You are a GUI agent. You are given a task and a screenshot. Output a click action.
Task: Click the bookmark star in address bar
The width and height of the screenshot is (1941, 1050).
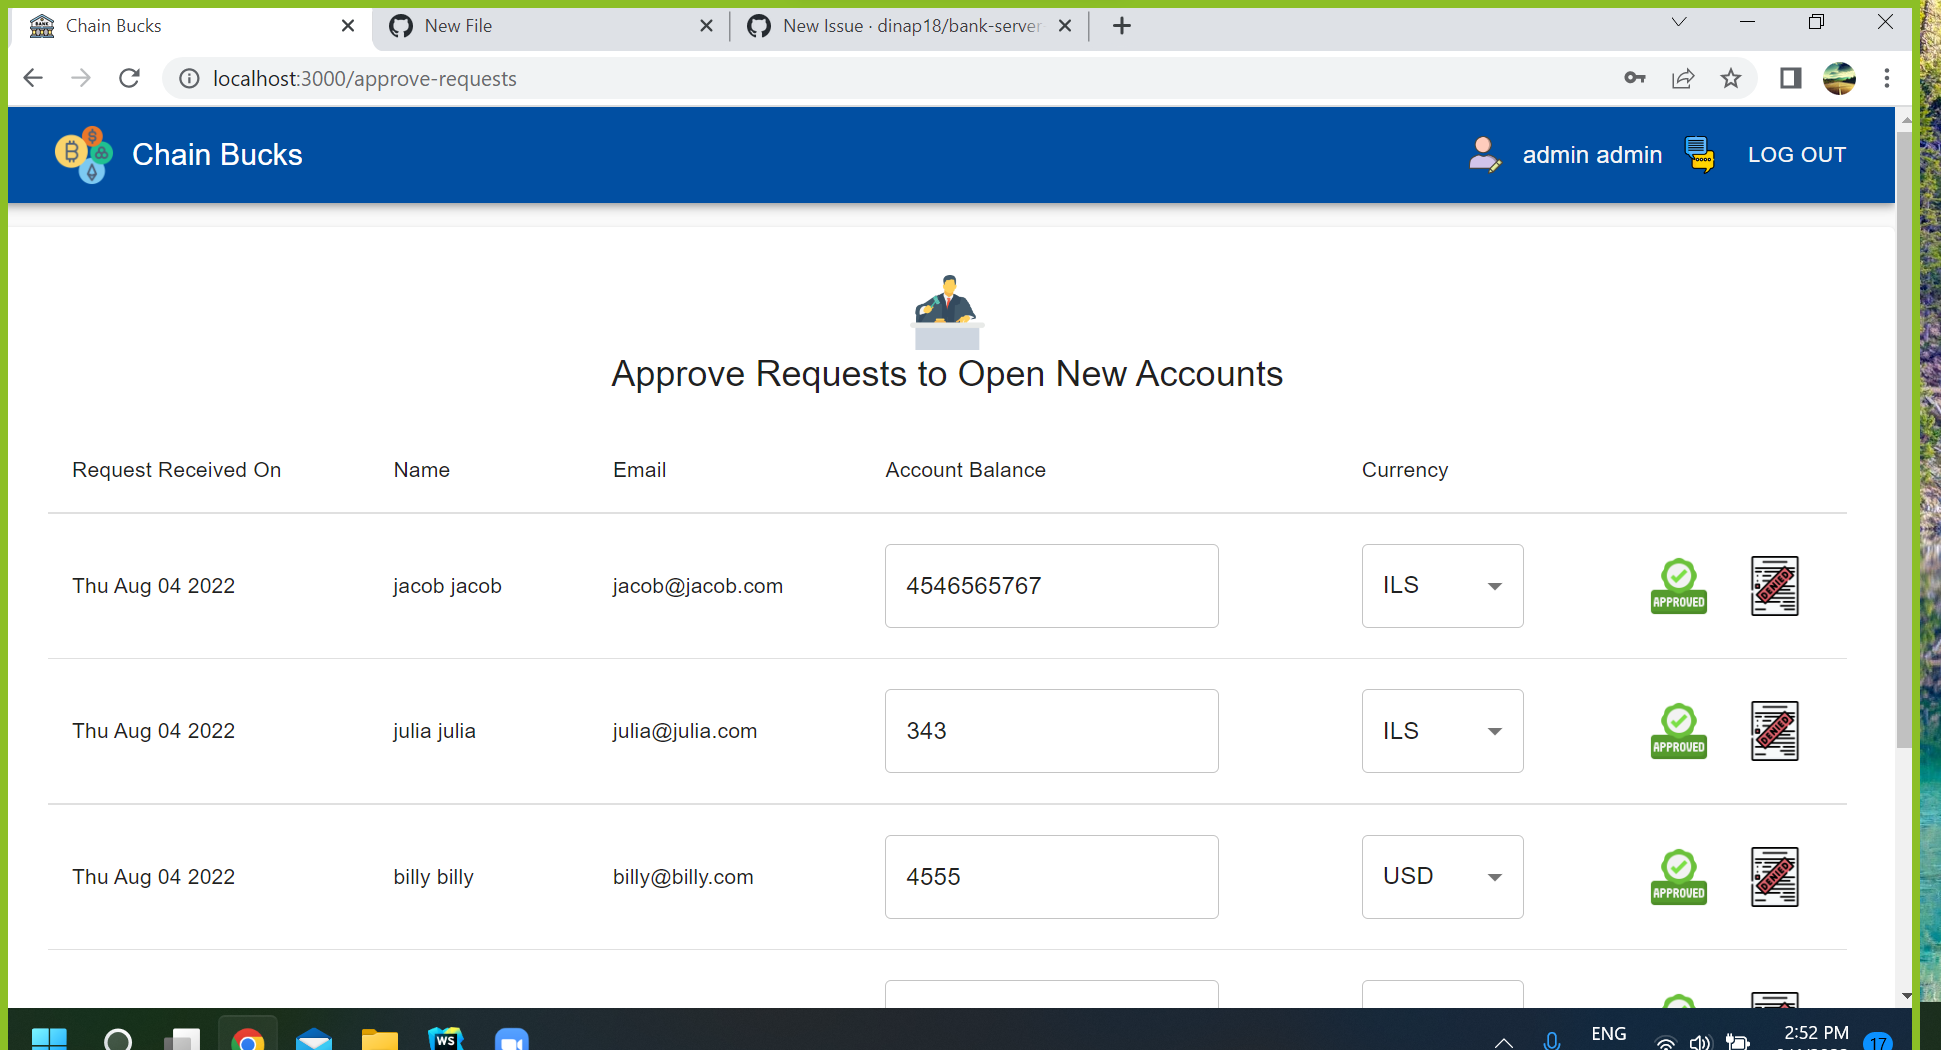[x=1731, y=78]
